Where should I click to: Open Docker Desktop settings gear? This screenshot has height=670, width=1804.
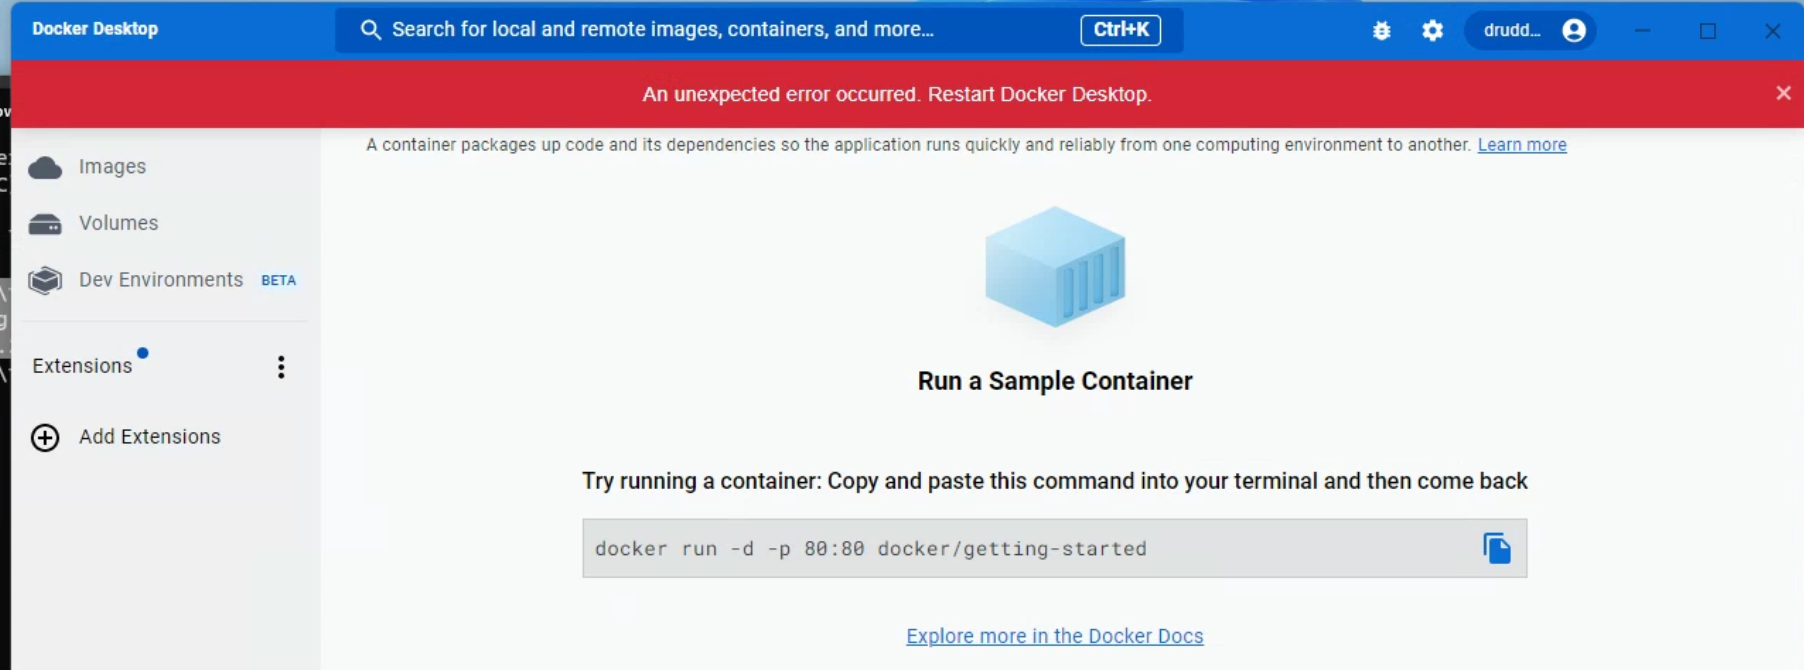(x=1432, y=30)
